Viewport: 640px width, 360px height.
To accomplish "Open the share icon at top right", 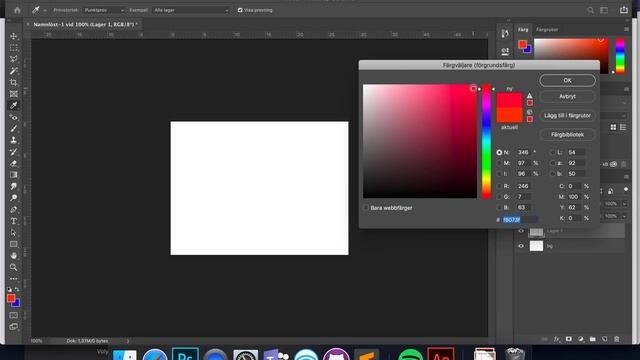I will 624,10.
